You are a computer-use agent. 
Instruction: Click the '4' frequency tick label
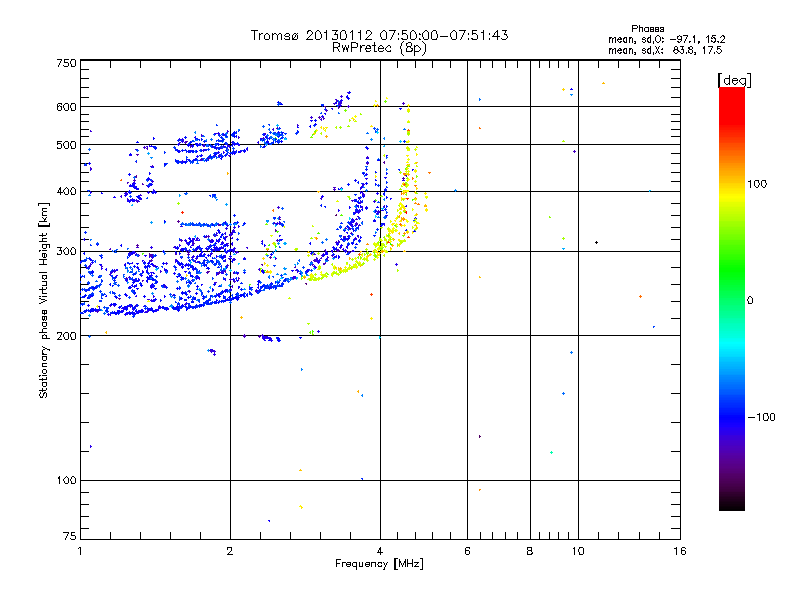pos(380,551)
